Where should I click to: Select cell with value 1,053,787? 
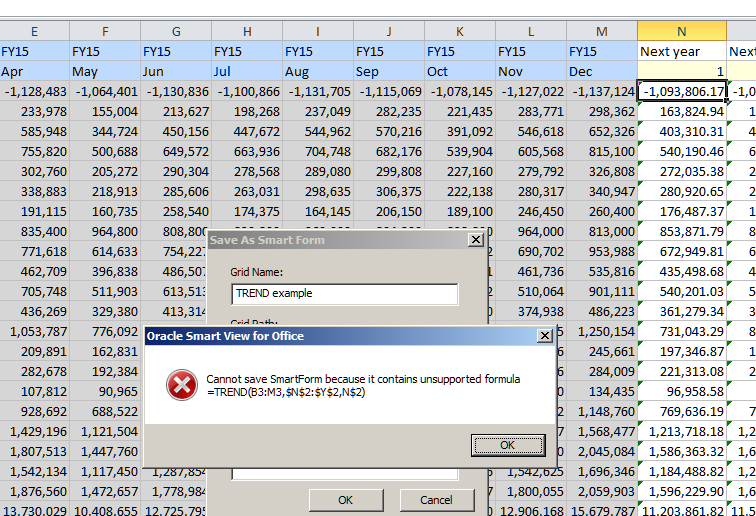pos(35,331)
